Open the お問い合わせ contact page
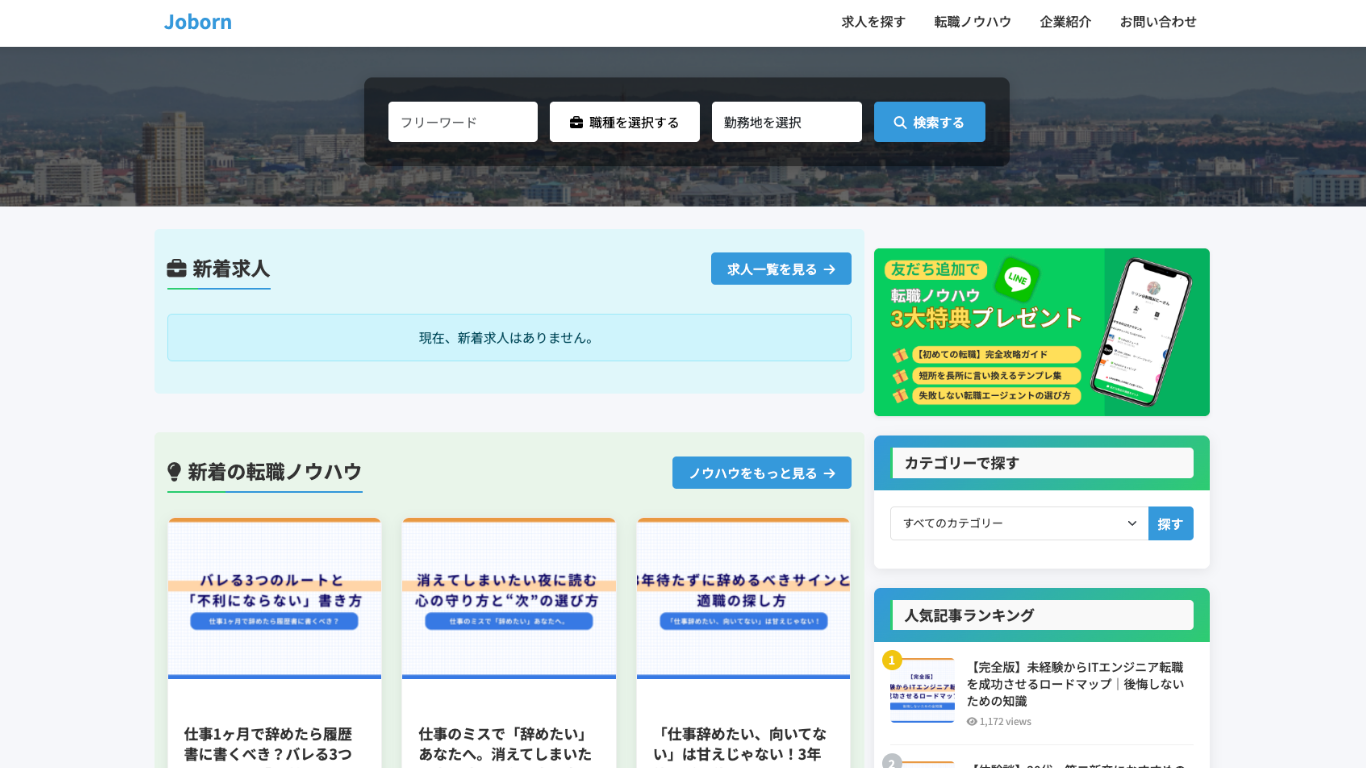 pos(1158,22)
